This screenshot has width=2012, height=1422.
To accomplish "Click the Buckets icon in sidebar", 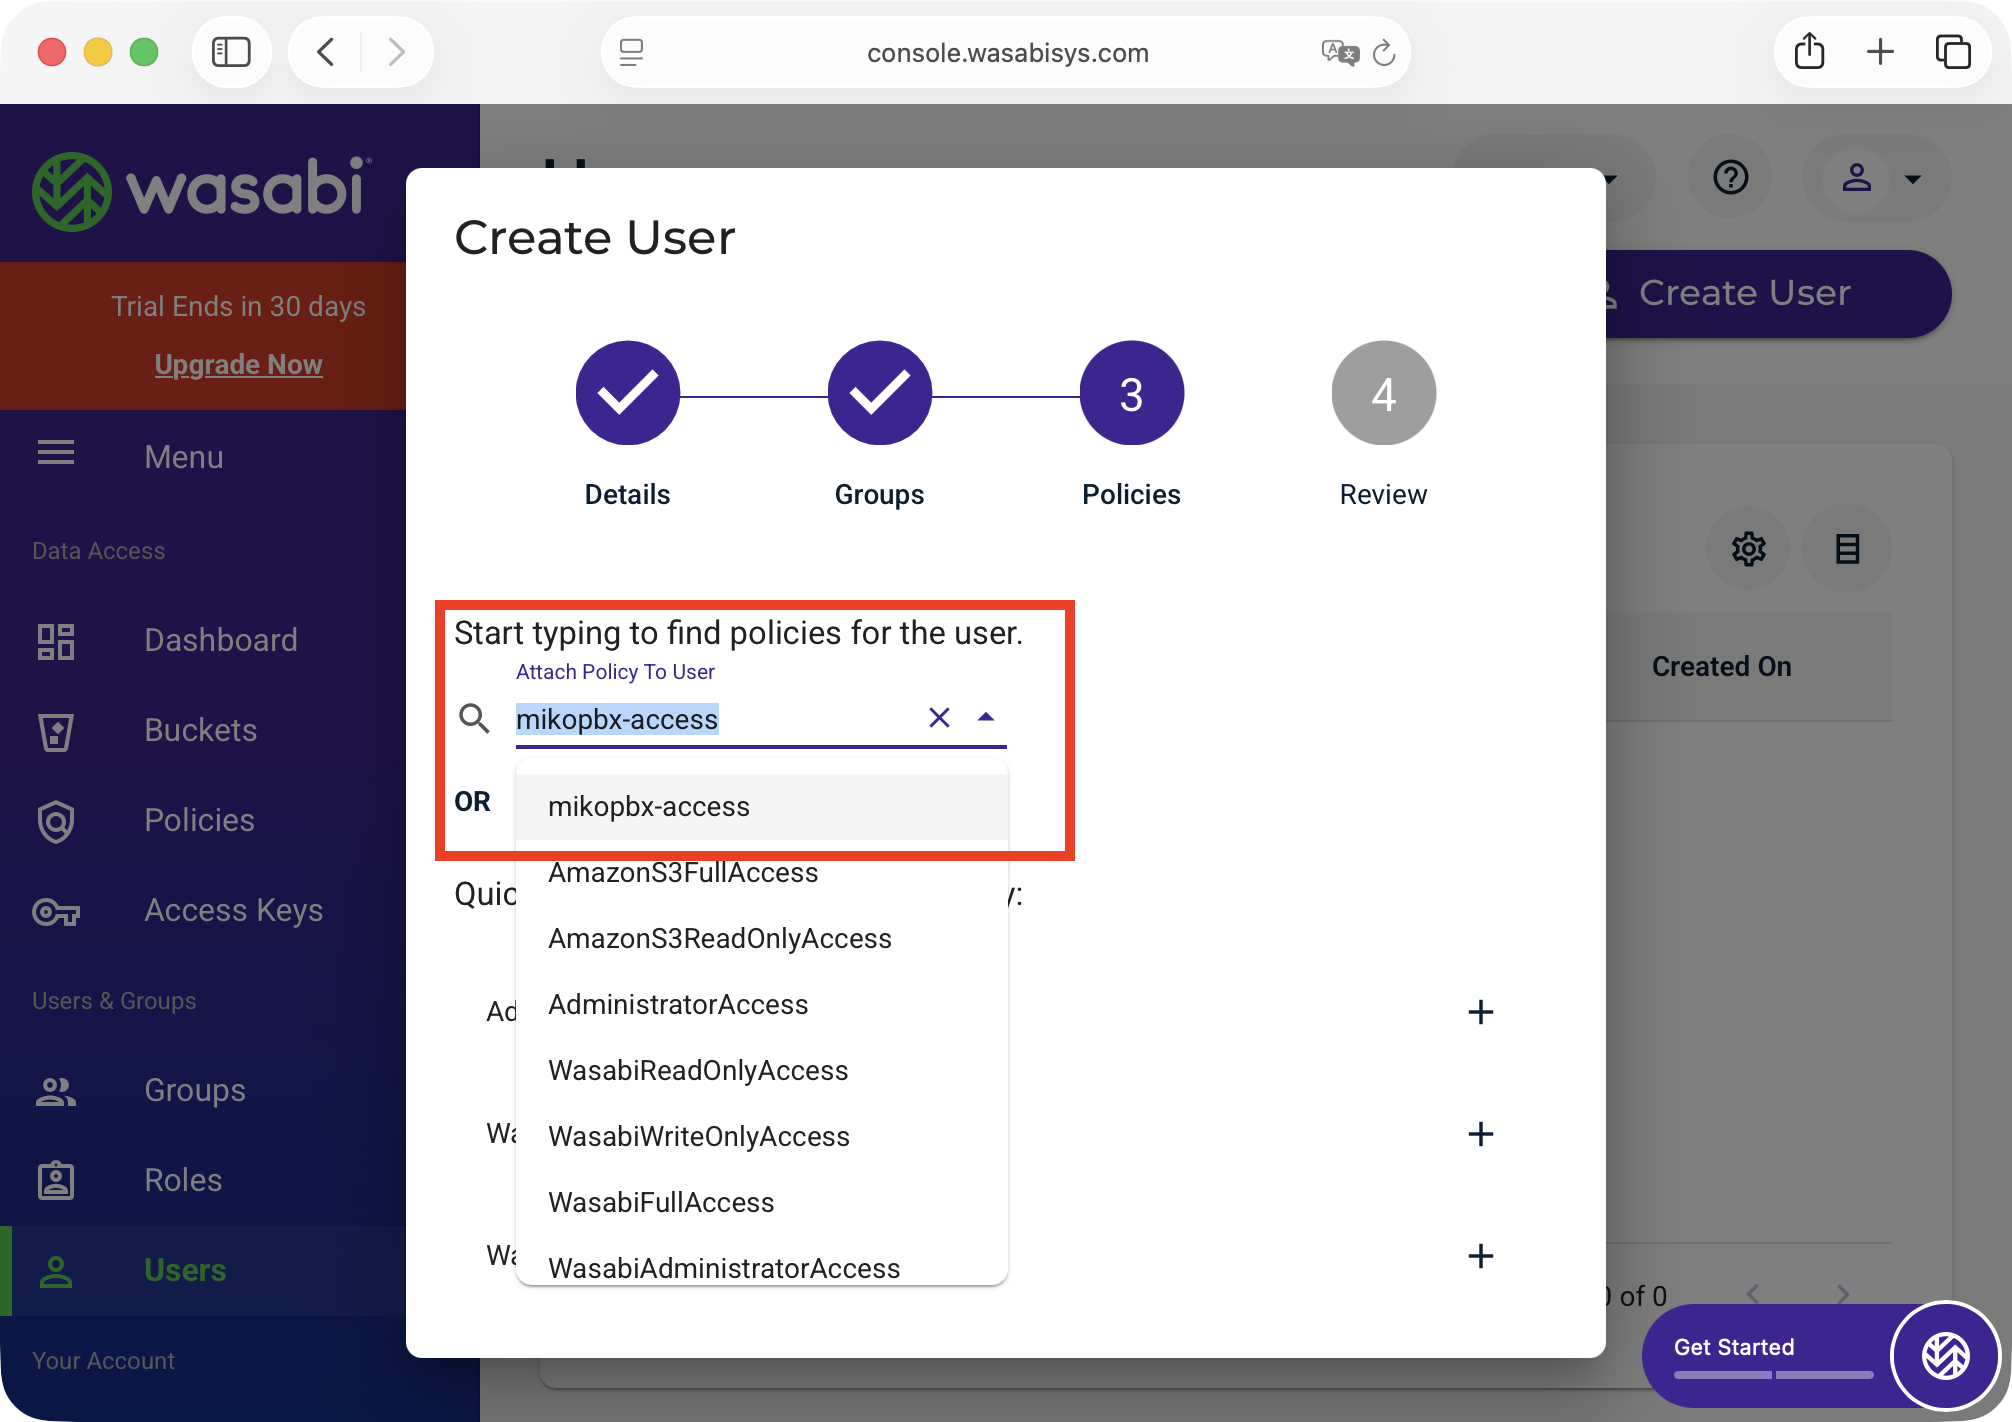I will point(56,731).
